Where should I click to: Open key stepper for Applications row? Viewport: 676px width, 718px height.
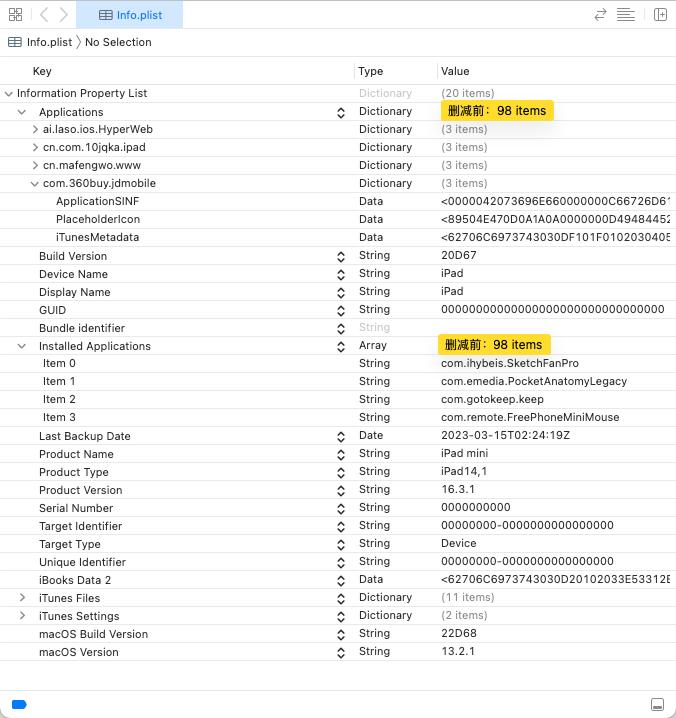341,113
